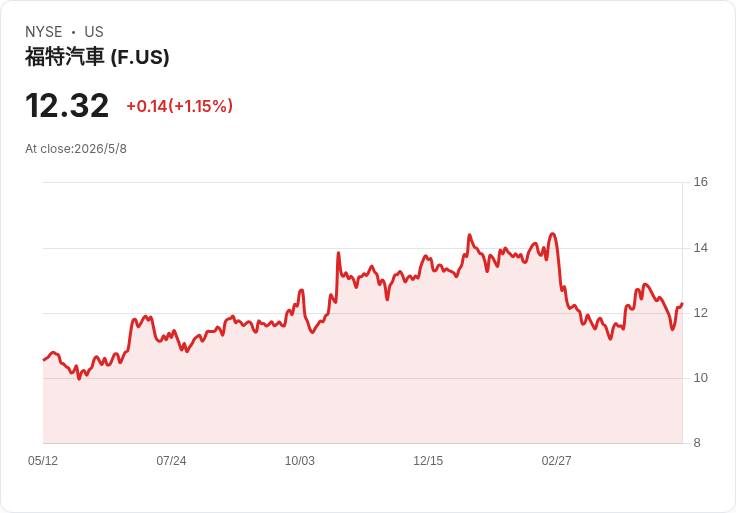Click the 12/15 date axis label
Viewport: 736px width, 513px height.
[428, 460]
